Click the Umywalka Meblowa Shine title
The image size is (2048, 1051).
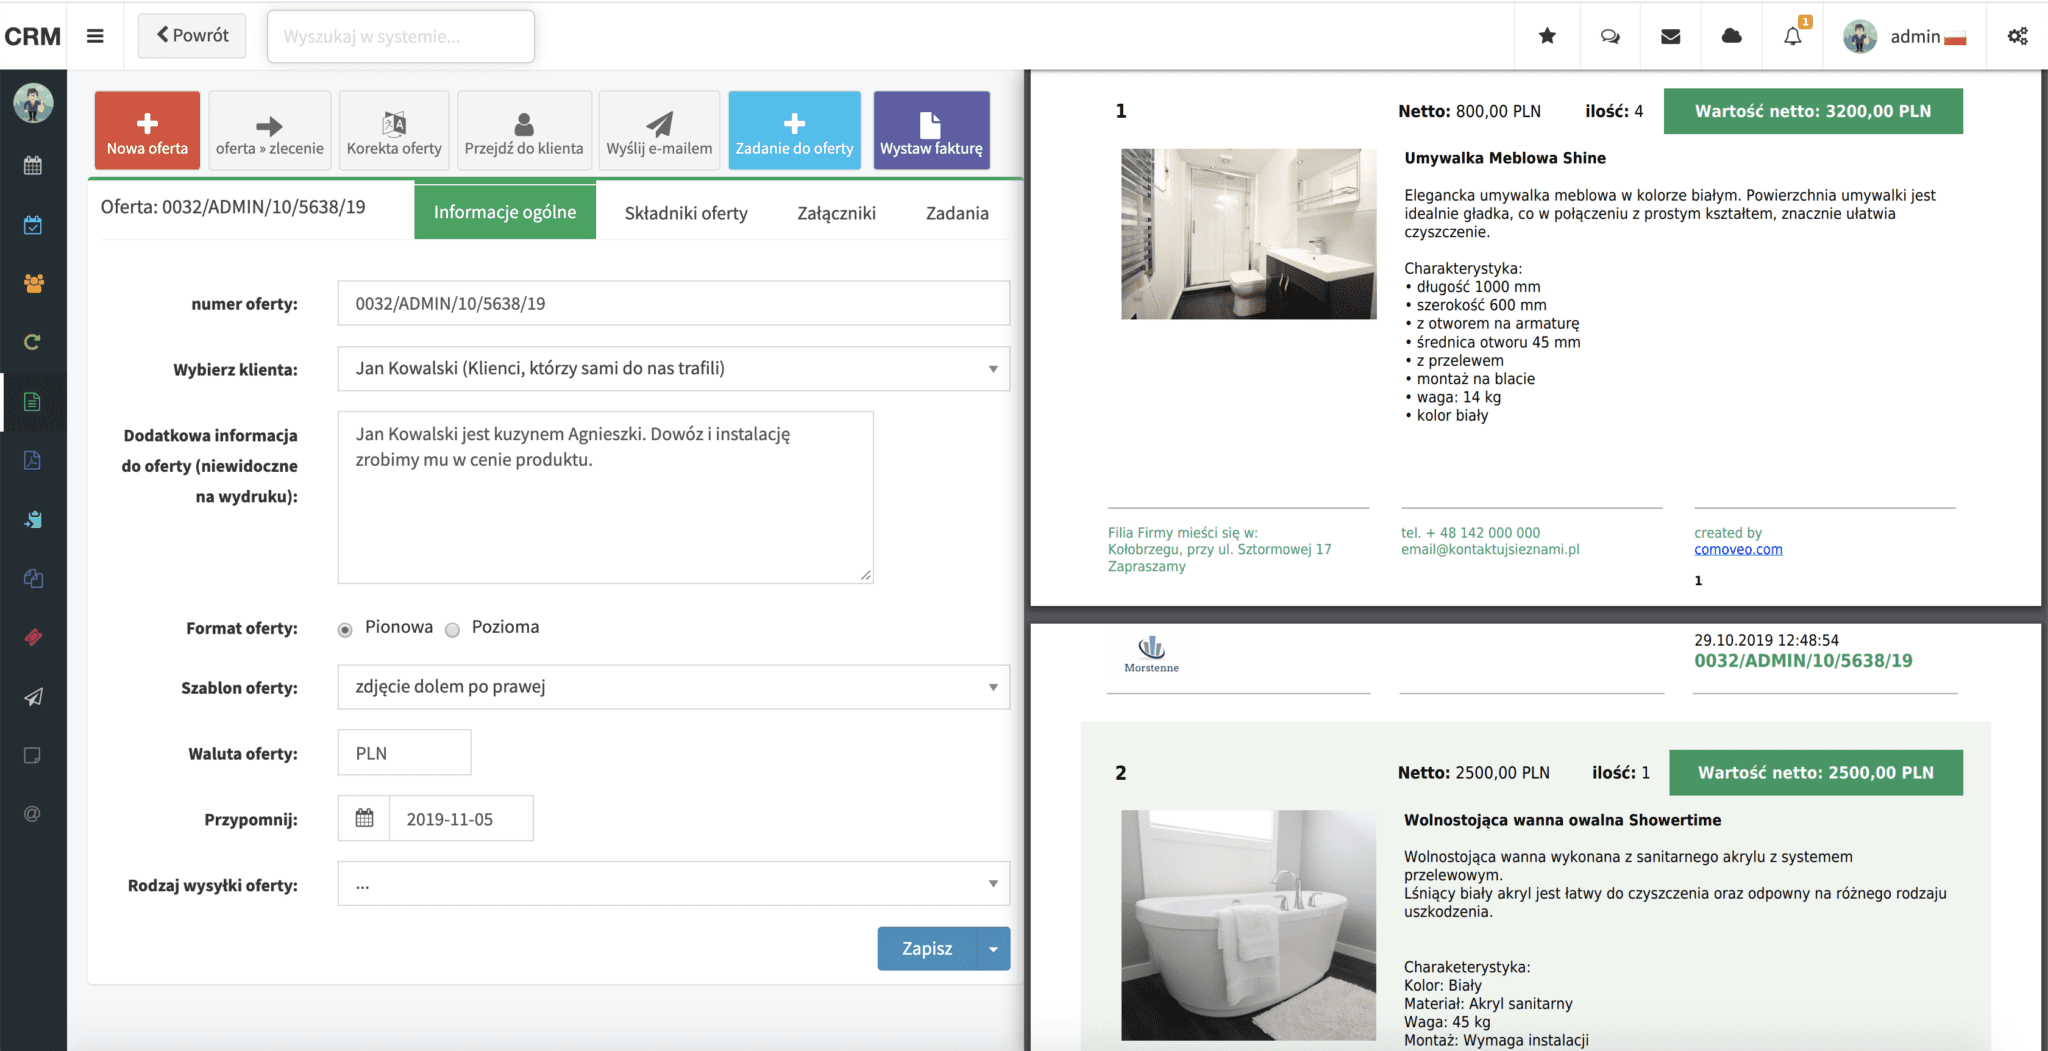[x=1505, y=157]
